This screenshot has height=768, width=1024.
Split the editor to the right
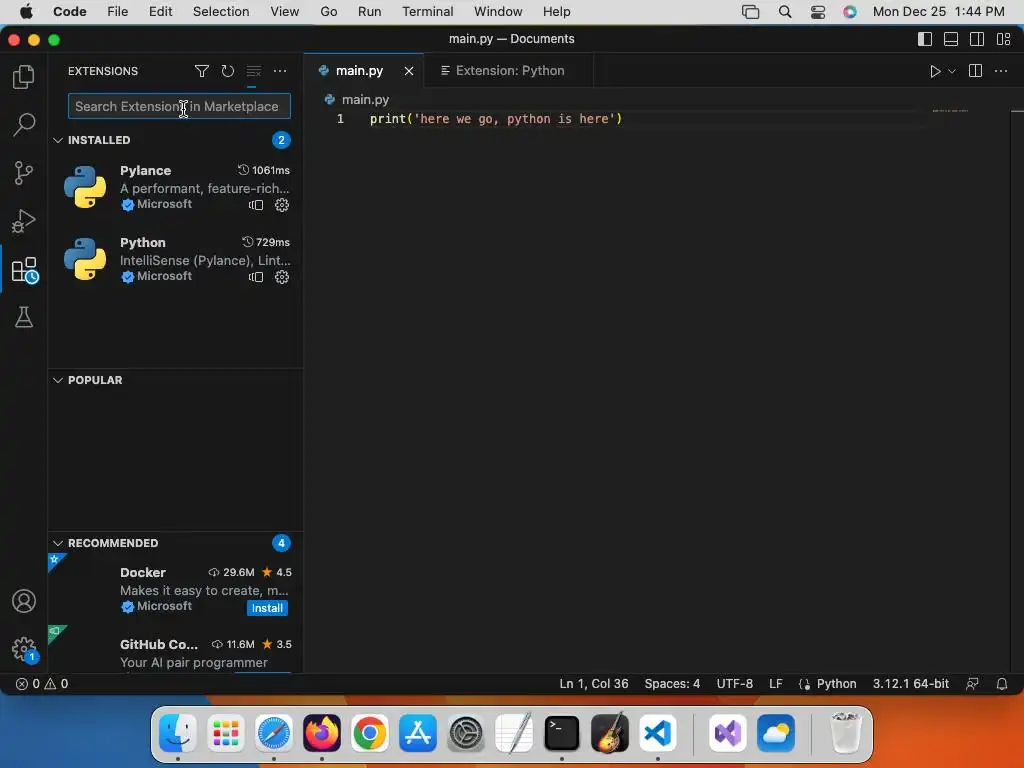click(x=975, y=71)
